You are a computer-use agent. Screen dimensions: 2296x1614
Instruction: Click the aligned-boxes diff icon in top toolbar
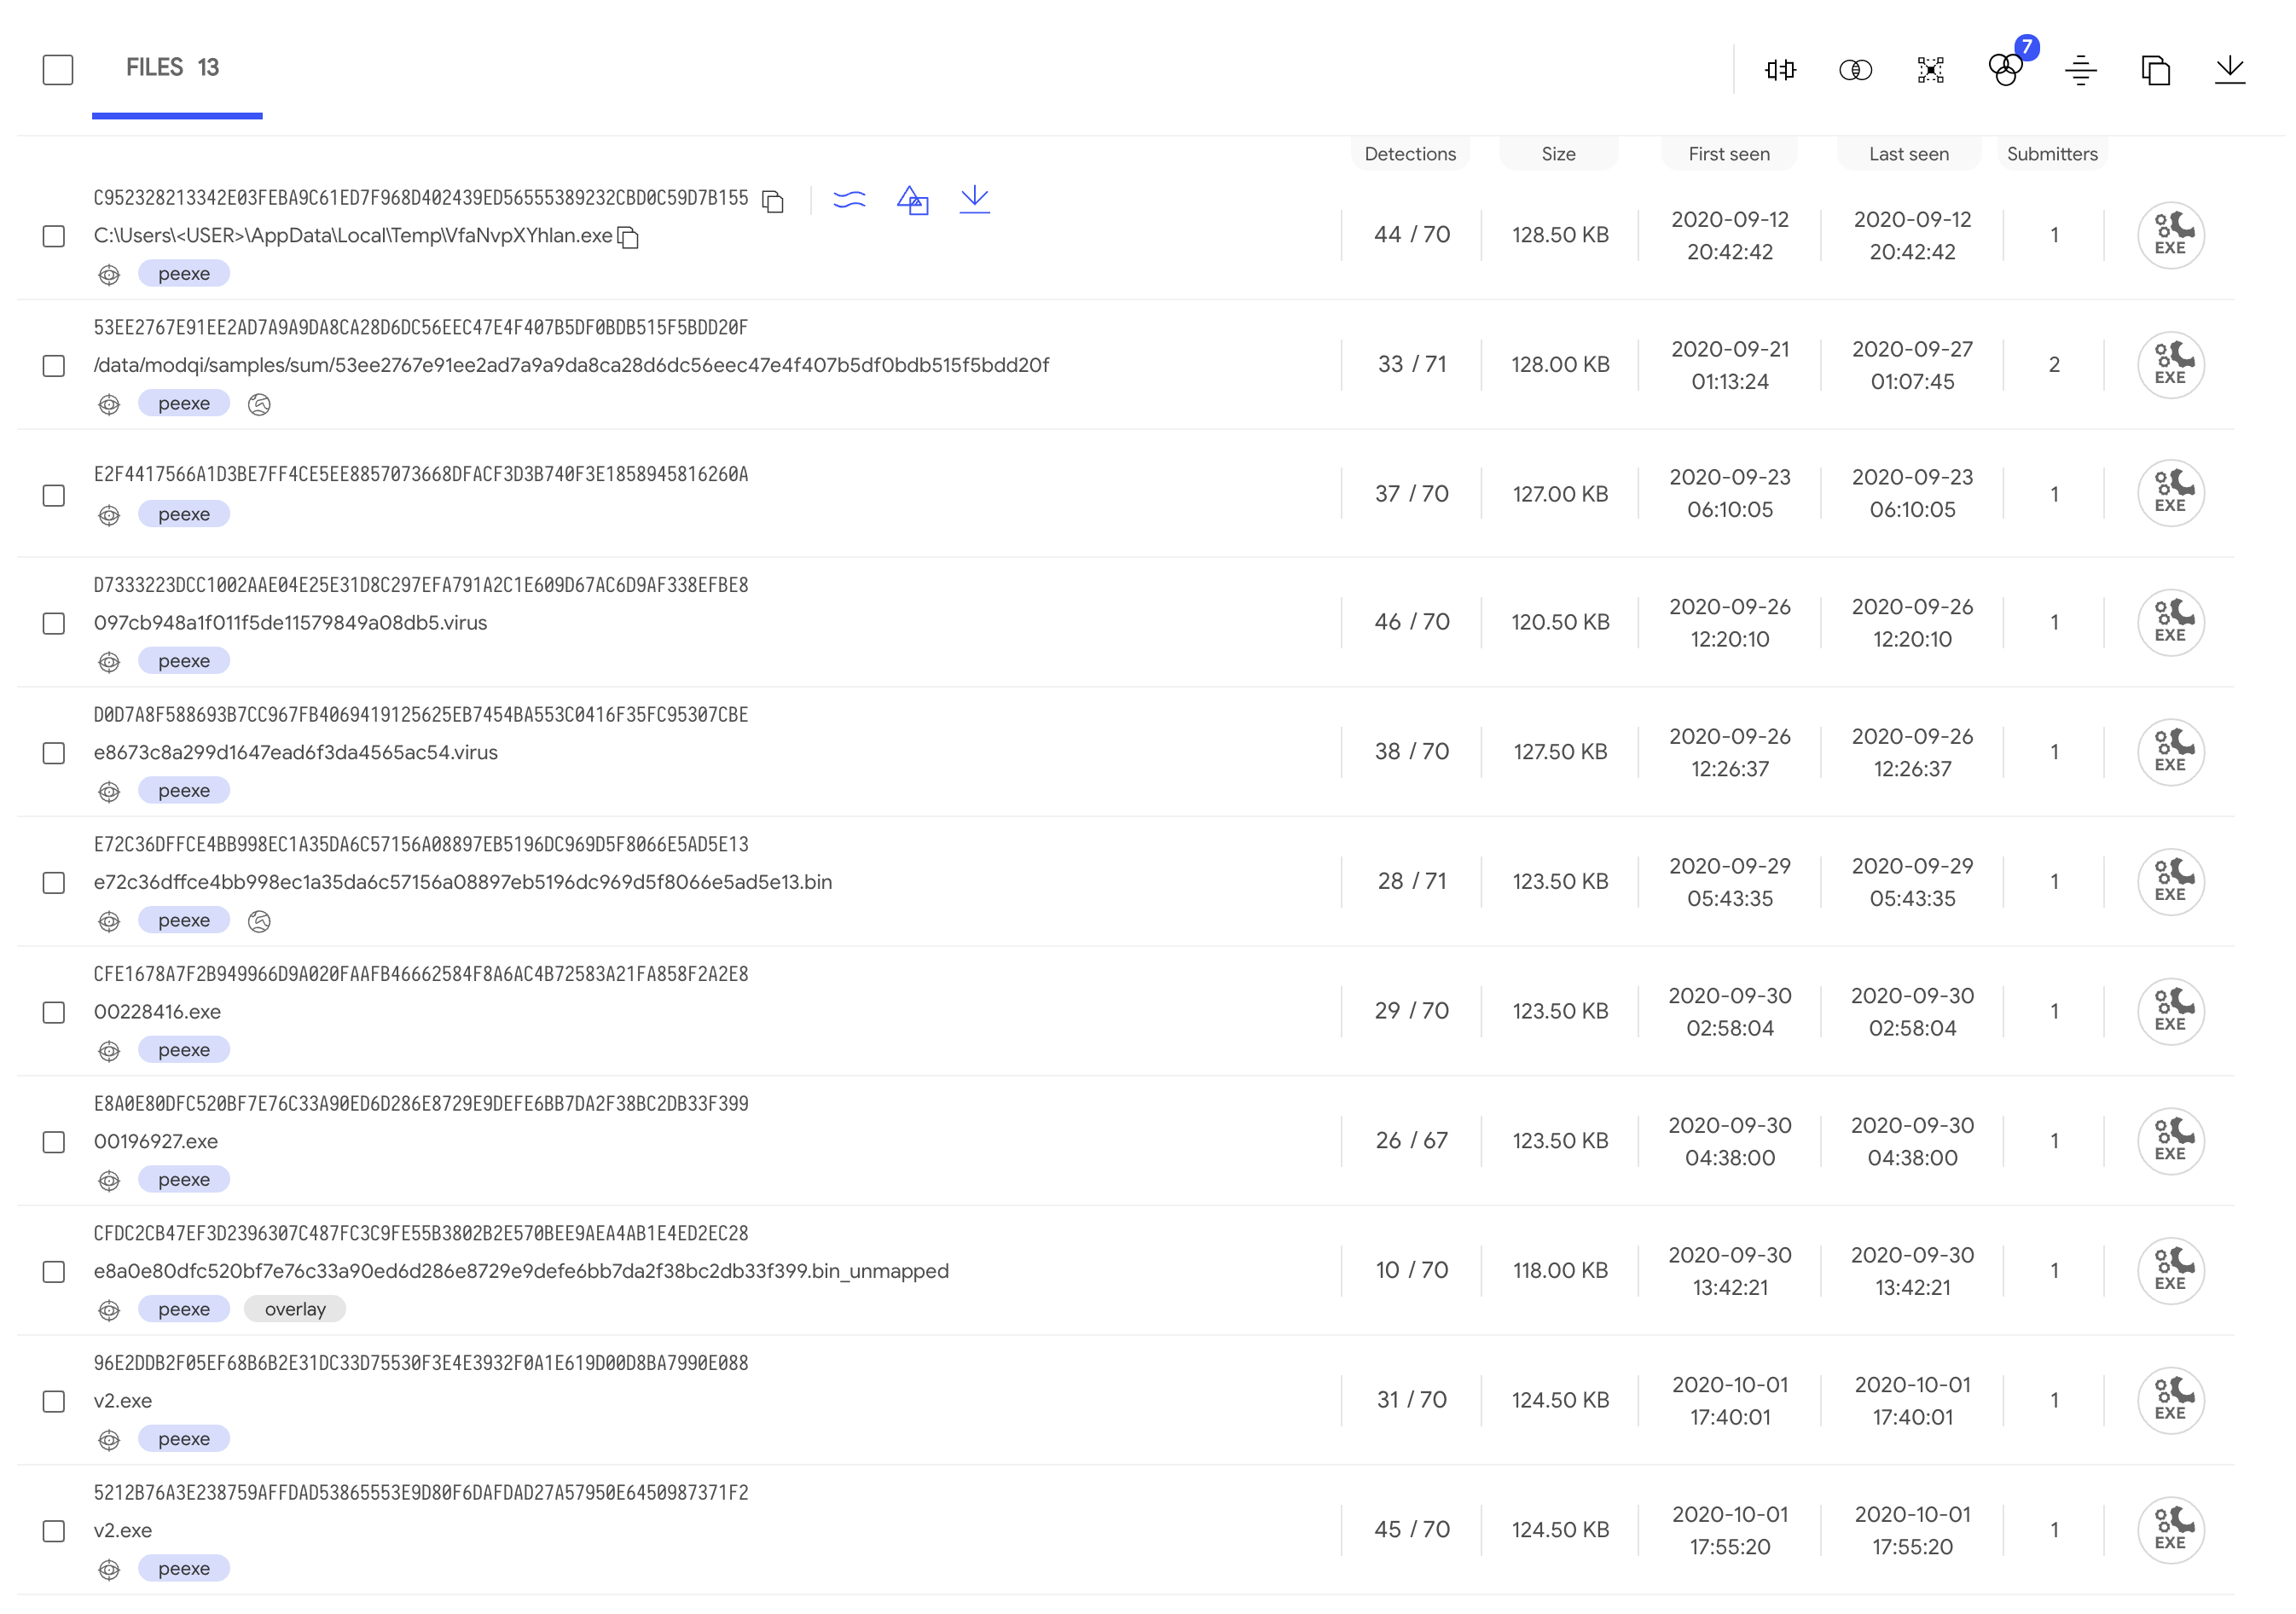1780,70
